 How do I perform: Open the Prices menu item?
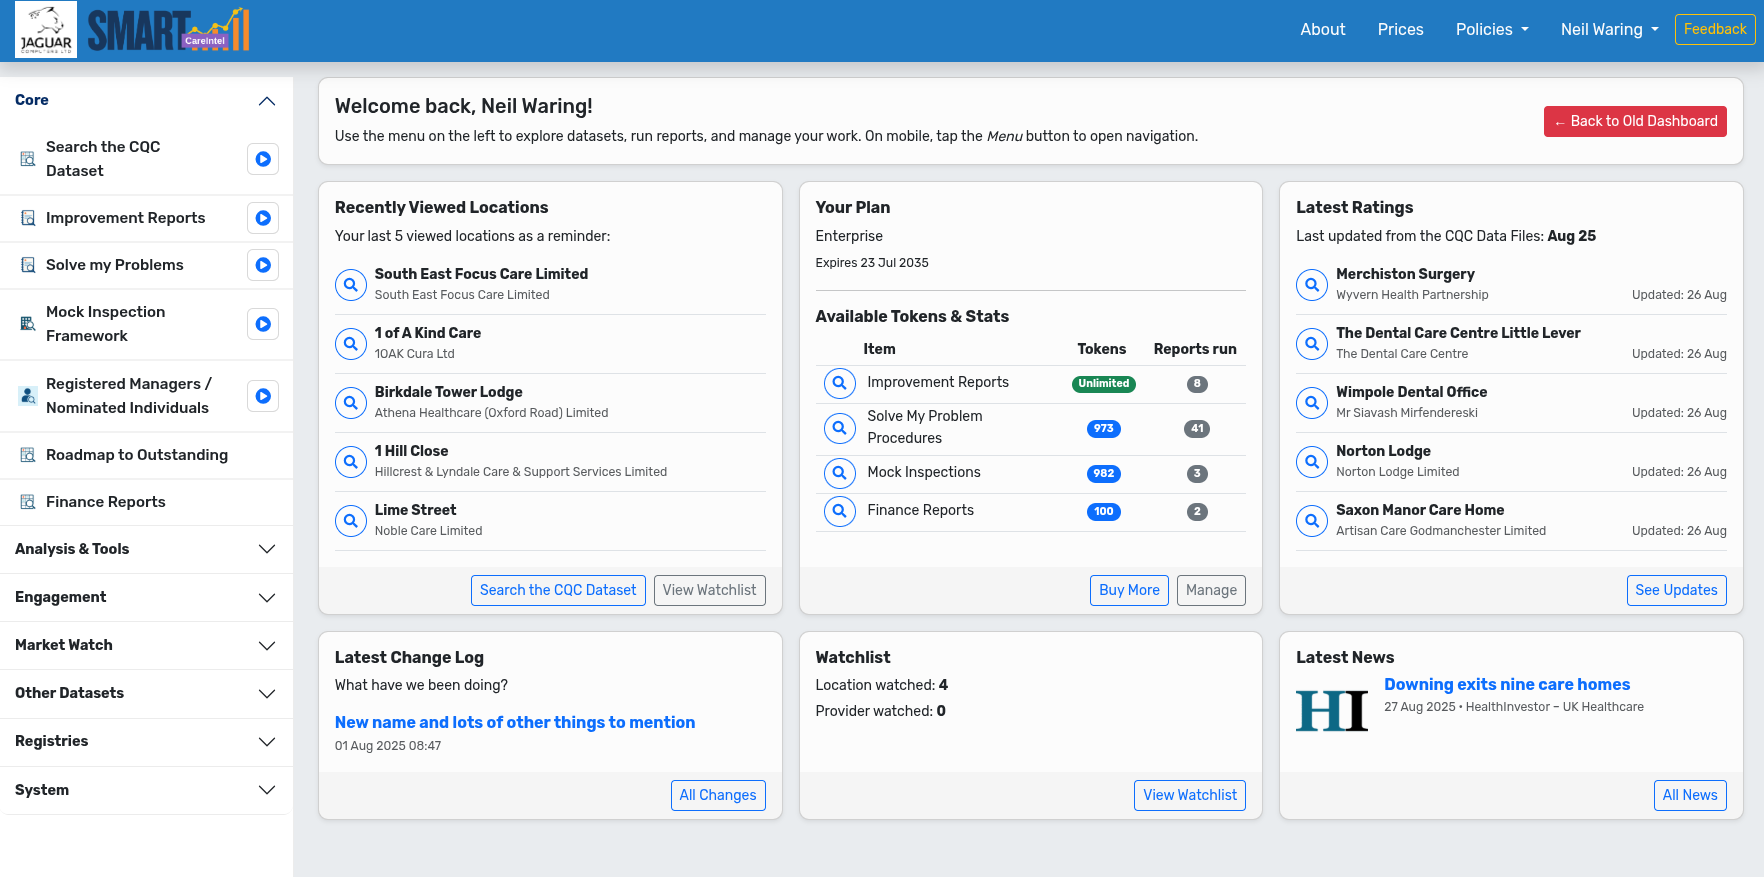point(1400,30)
